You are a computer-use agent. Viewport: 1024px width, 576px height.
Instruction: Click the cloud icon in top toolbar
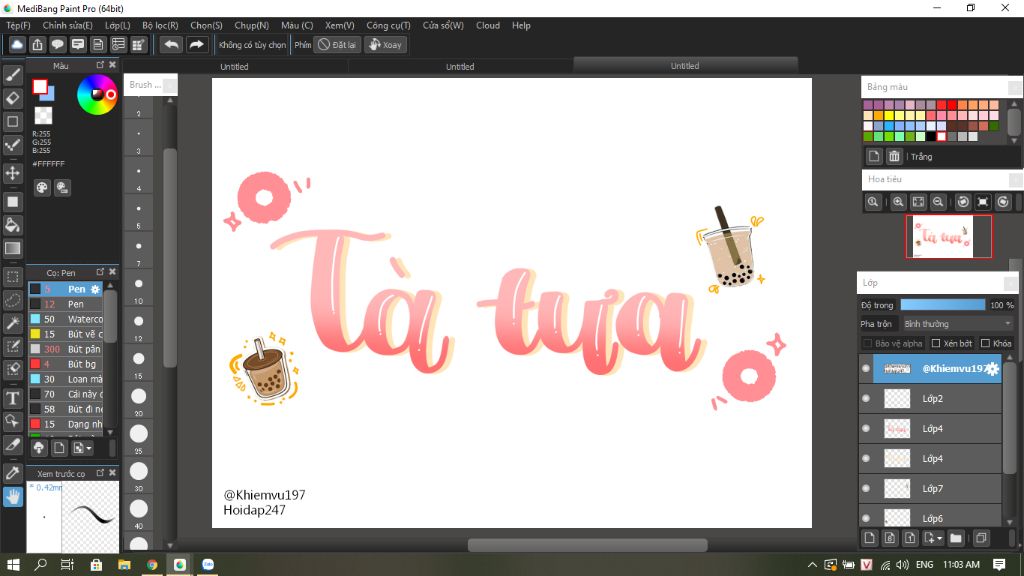(17, 44)
